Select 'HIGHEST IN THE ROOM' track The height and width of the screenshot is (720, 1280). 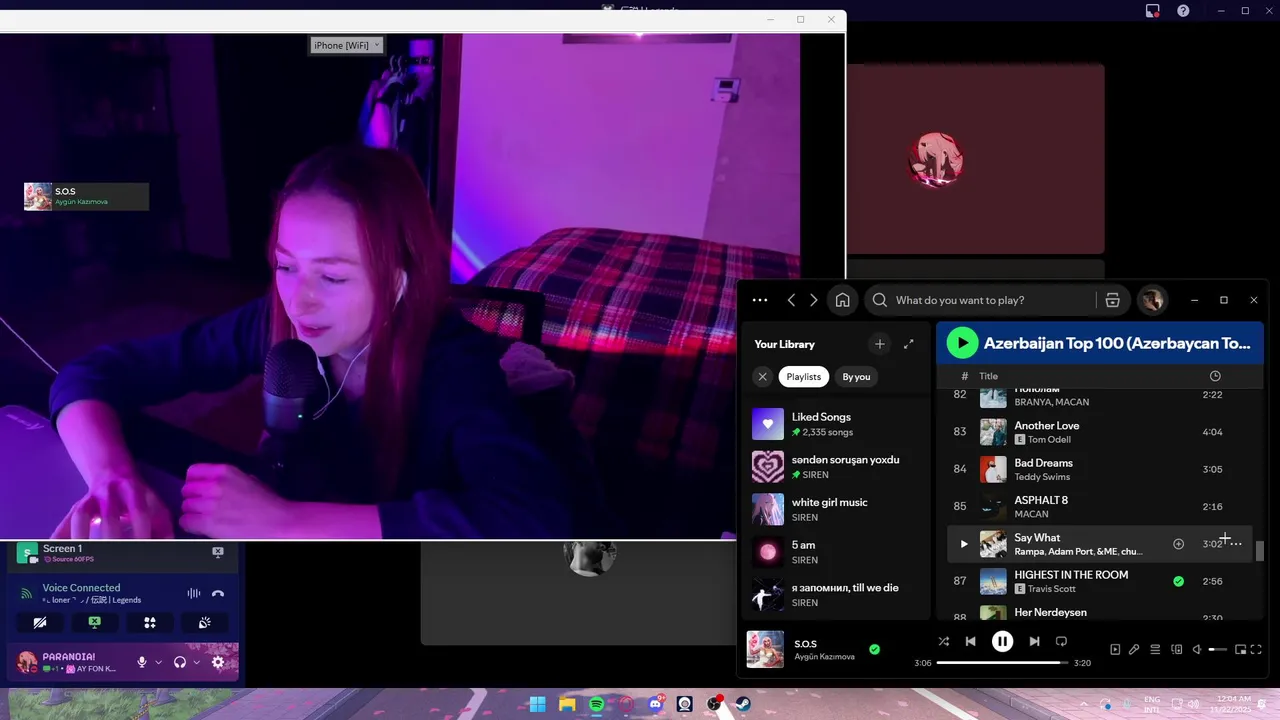(x=1100, y=581)
